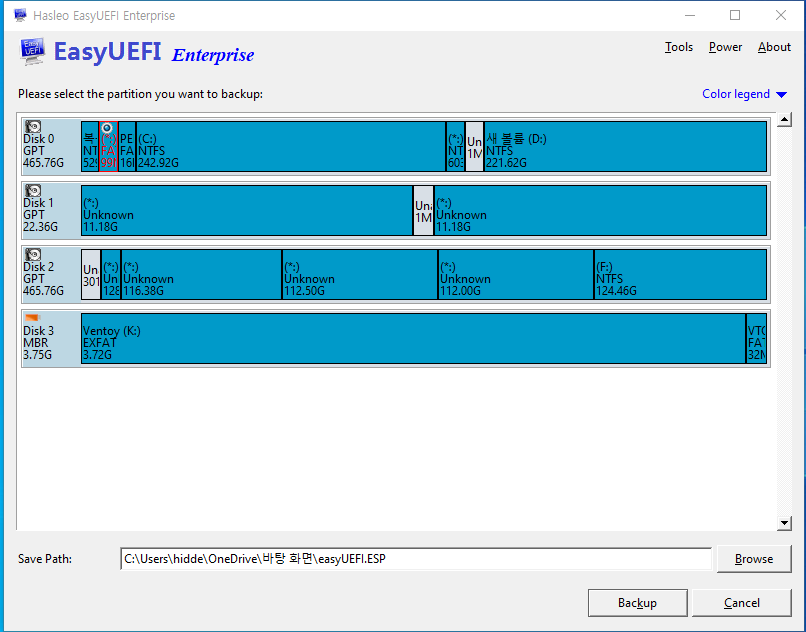Select the 새 볼륨 (D:) 221.62G partition
The width and height of the screenshot is (806, 632).
(x=626, y=147)
